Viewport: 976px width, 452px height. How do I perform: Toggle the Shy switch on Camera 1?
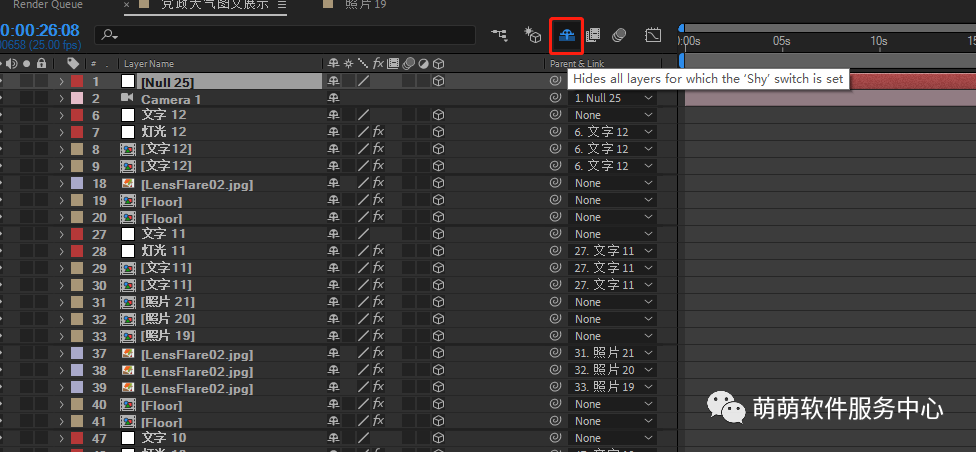334,98
